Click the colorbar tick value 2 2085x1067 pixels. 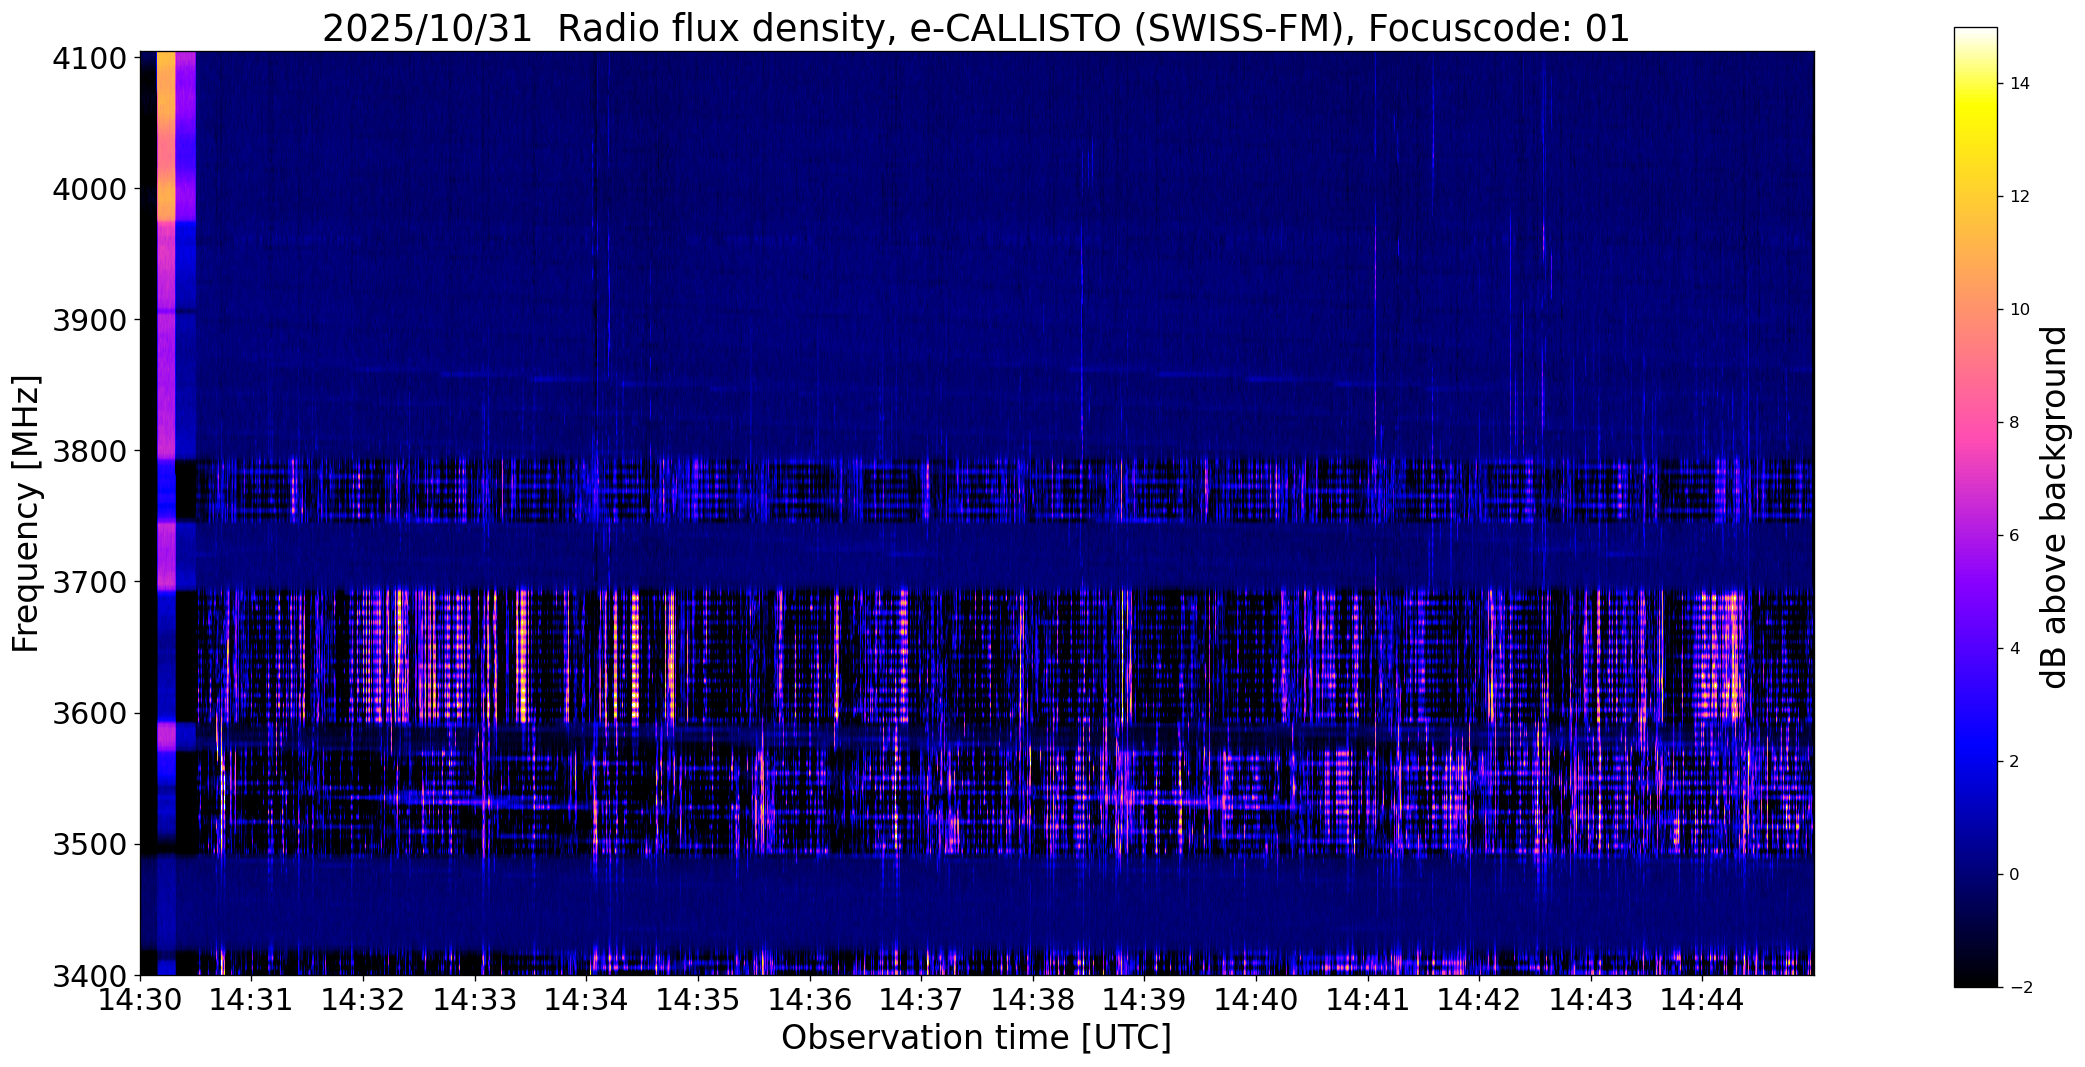(2014, 762)
